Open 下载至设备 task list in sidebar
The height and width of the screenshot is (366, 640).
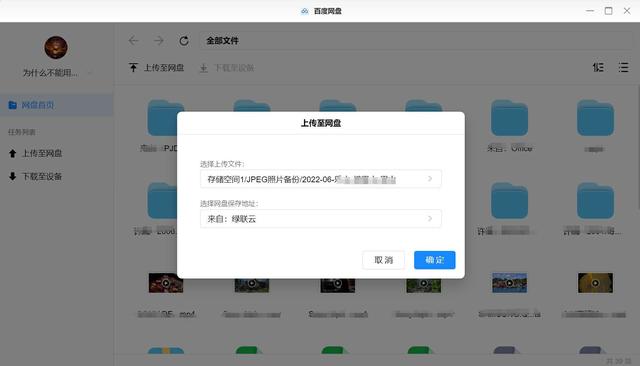tap(36, 176)
